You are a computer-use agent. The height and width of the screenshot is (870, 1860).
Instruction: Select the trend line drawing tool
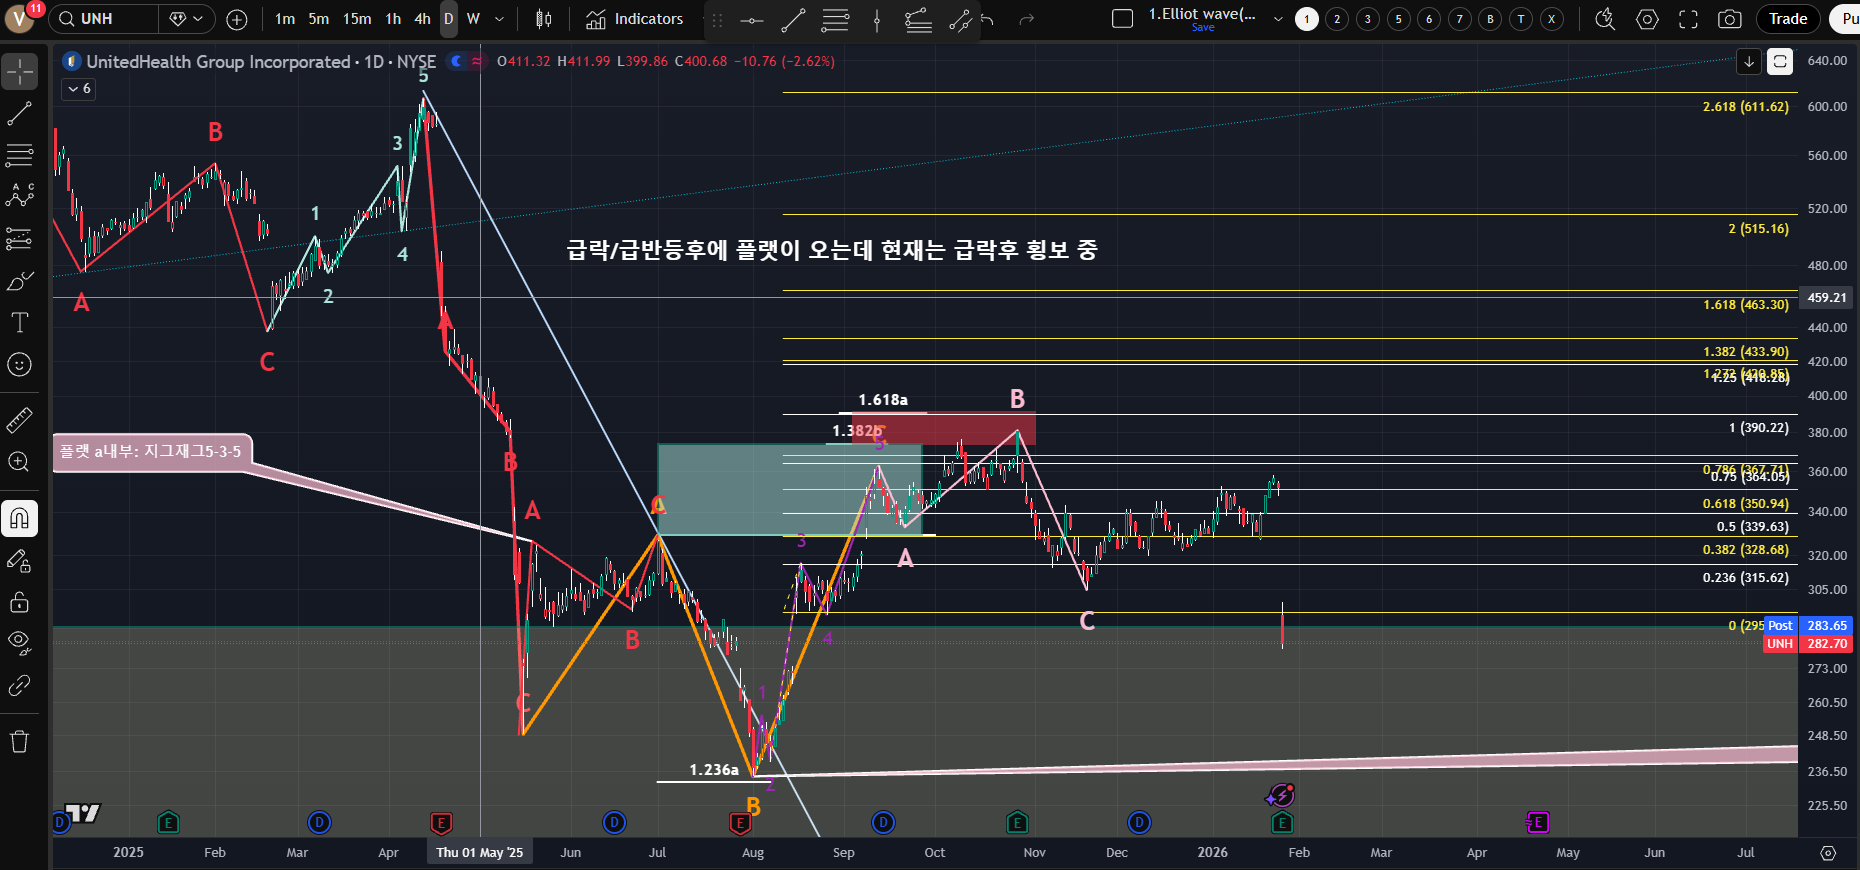coord(20,114)
